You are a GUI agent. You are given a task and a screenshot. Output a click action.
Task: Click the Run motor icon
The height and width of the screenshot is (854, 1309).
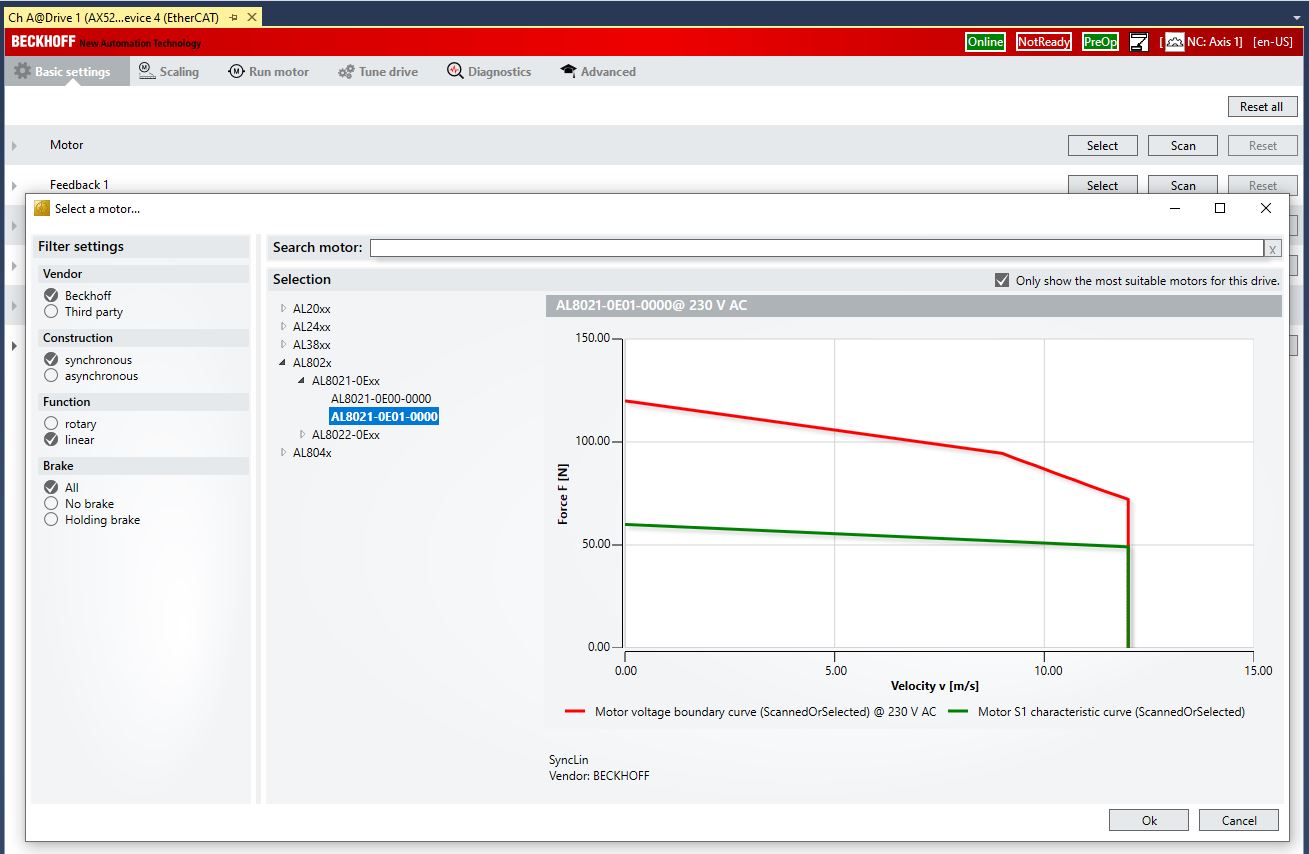point(236,72)
